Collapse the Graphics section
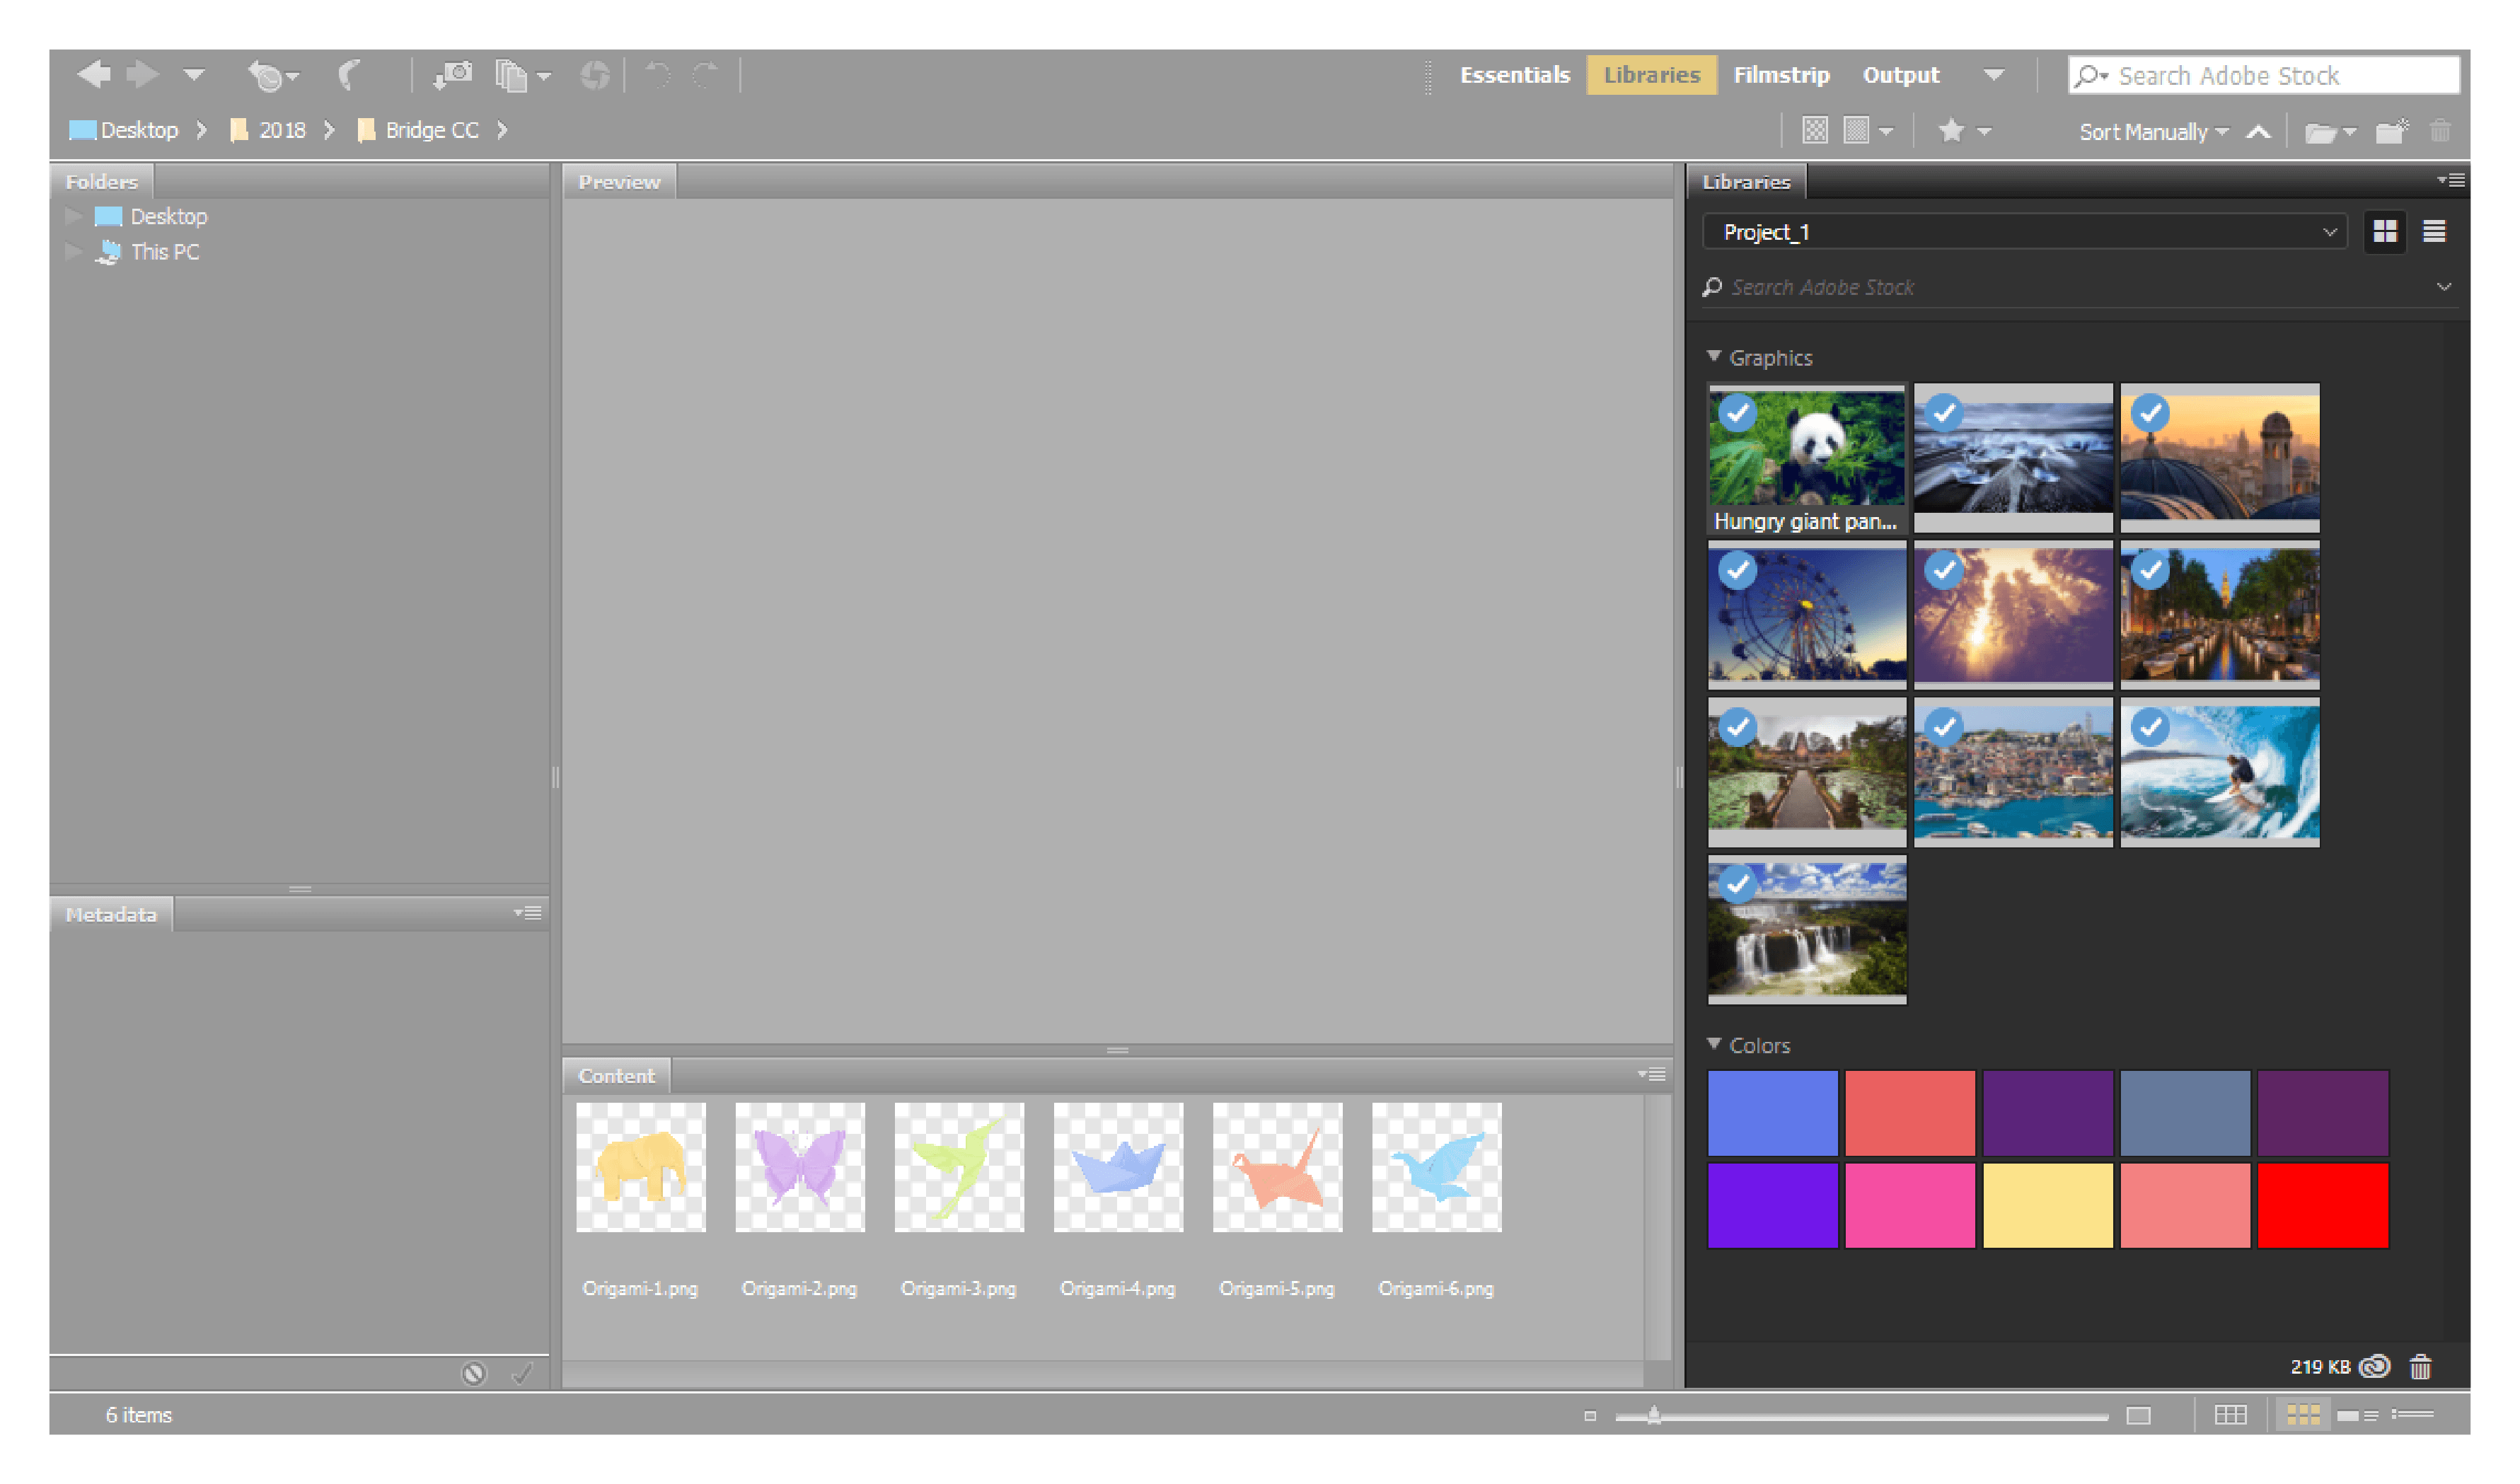The height and width of the screenshot is (1484, 2520). tap(1714, 357)
